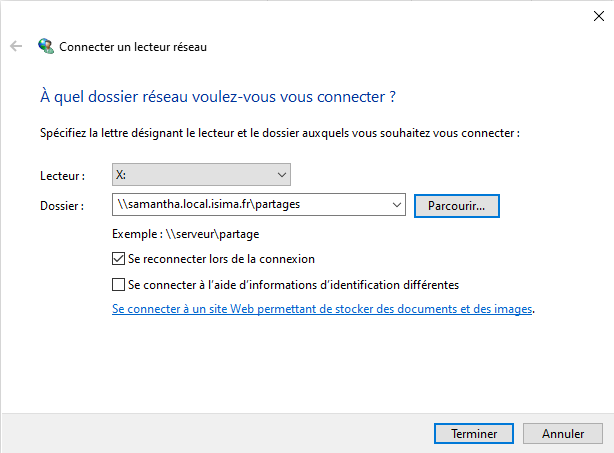Viewport: 614px width, 453px height.
Task: Open the link to connect to a site Web
Action: click(x=322, y=310)
